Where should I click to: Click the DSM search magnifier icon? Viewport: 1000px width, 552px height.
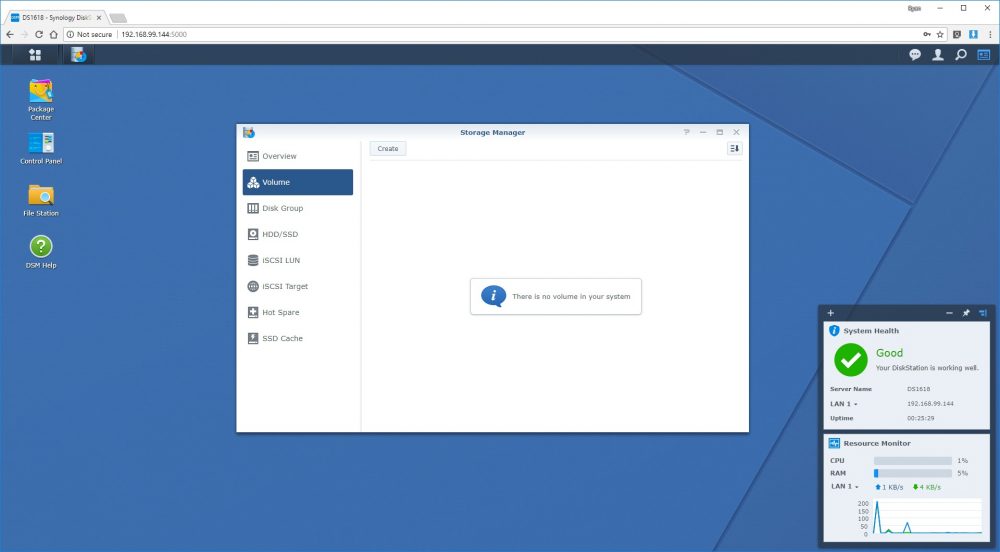960,55
